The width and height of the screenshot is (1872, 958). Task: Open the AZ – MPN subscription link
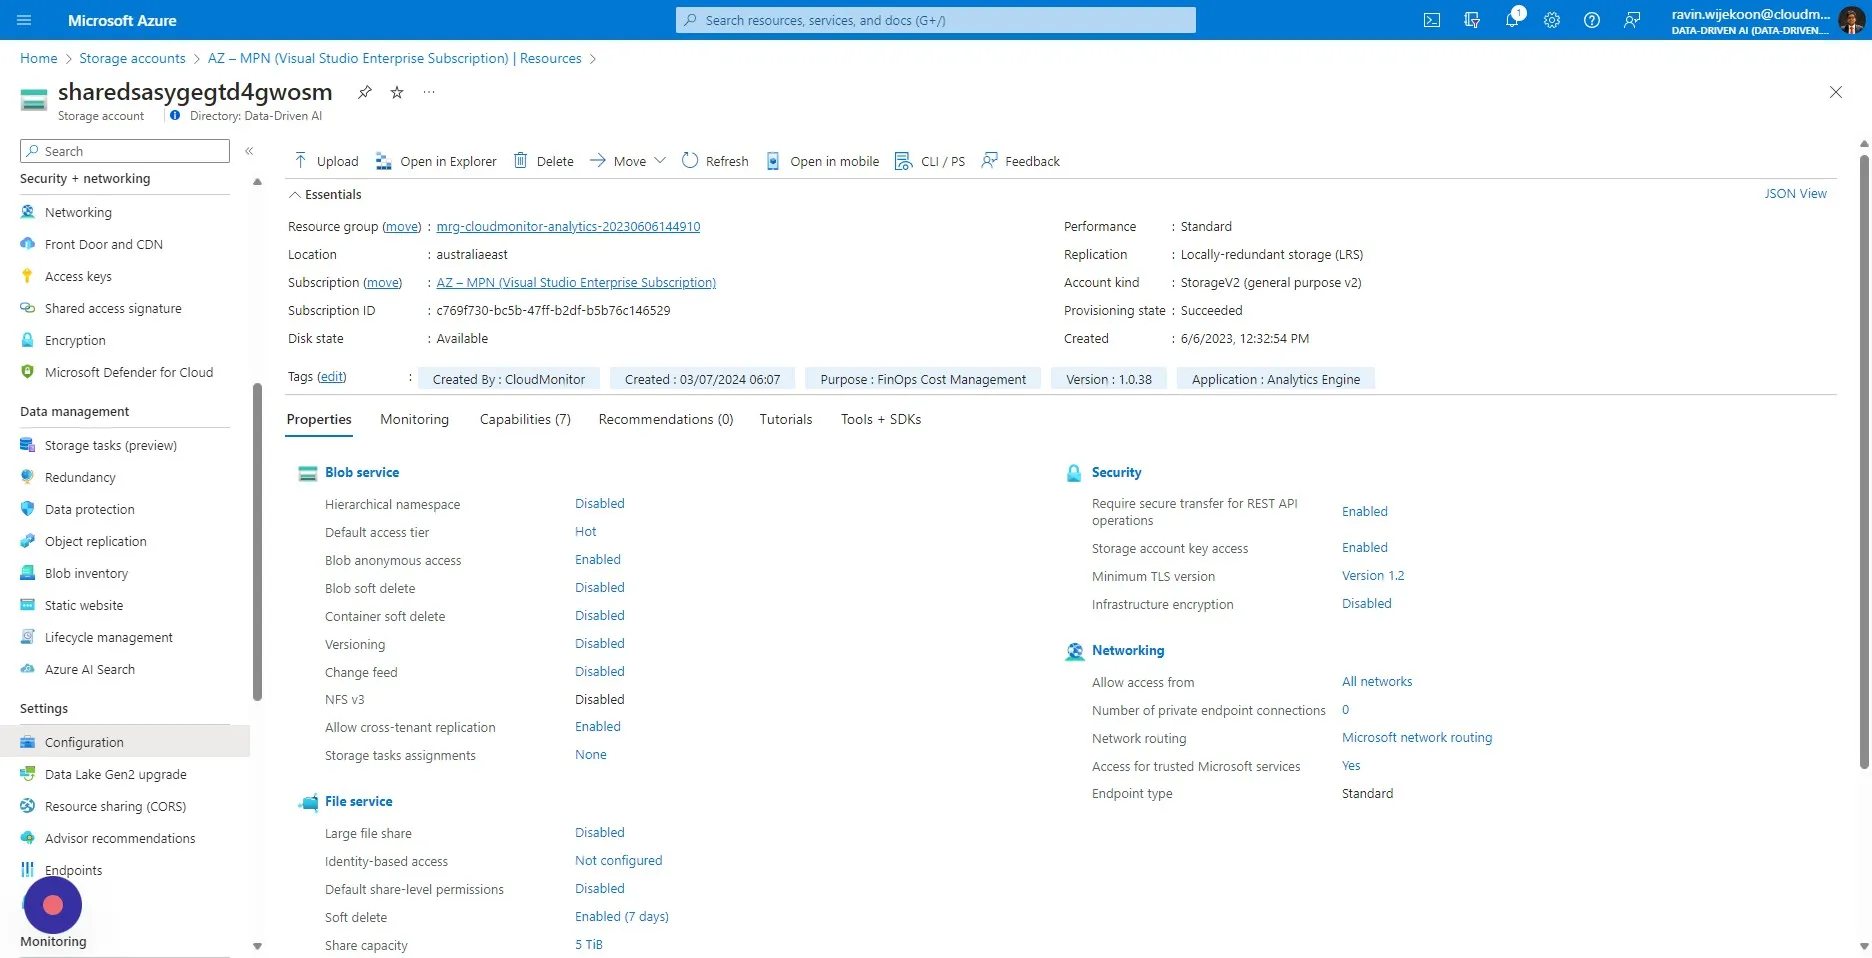point(576,283)
